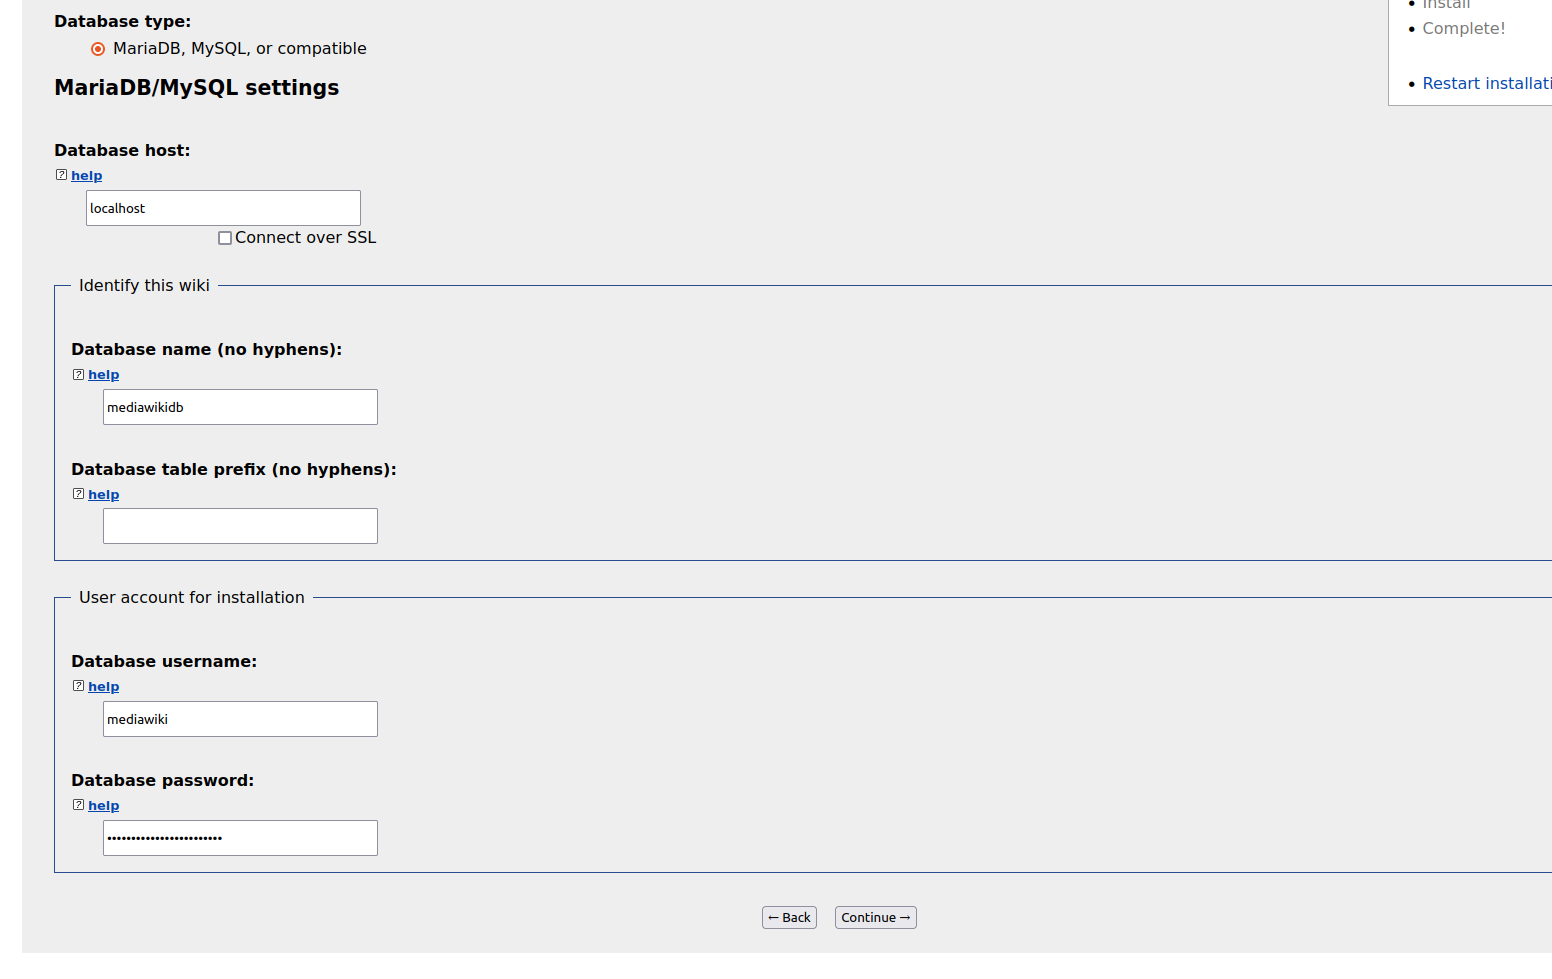Viewport: 1552px width, 979px height.
Task: Focus the Database host input field
Action: (223, 208)
